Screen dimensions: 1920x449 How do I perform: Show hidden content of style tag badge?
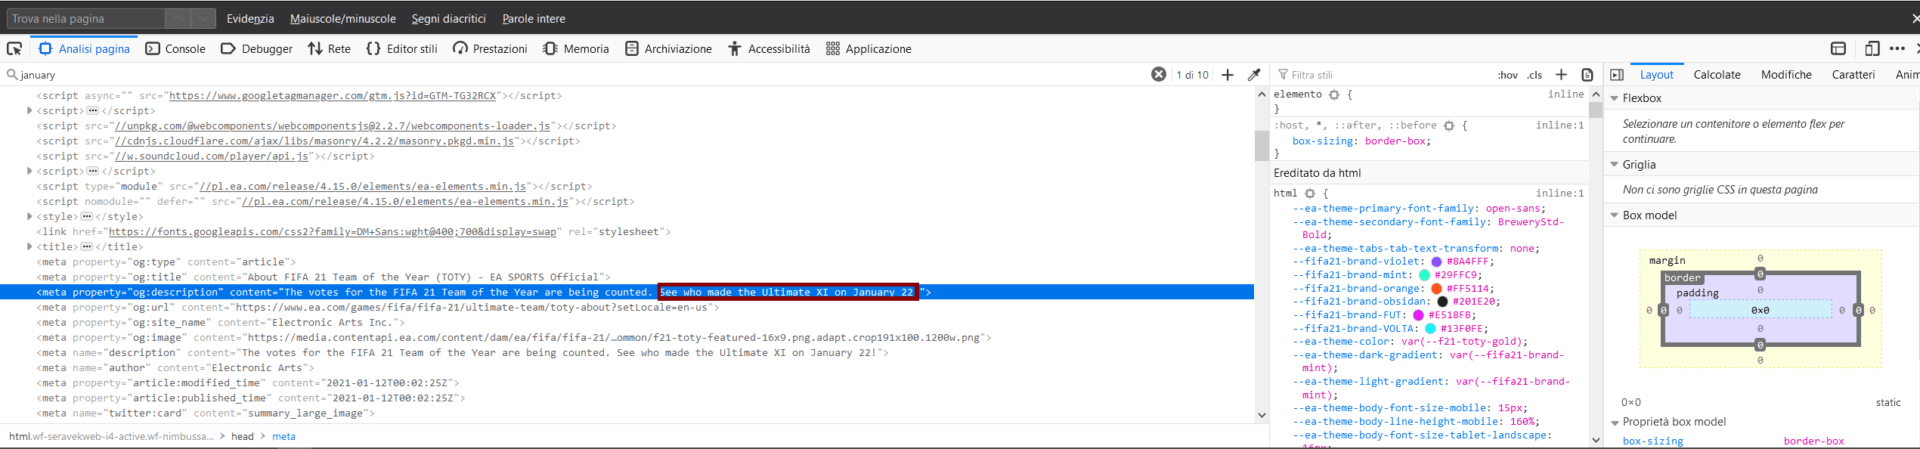[87, 217]
